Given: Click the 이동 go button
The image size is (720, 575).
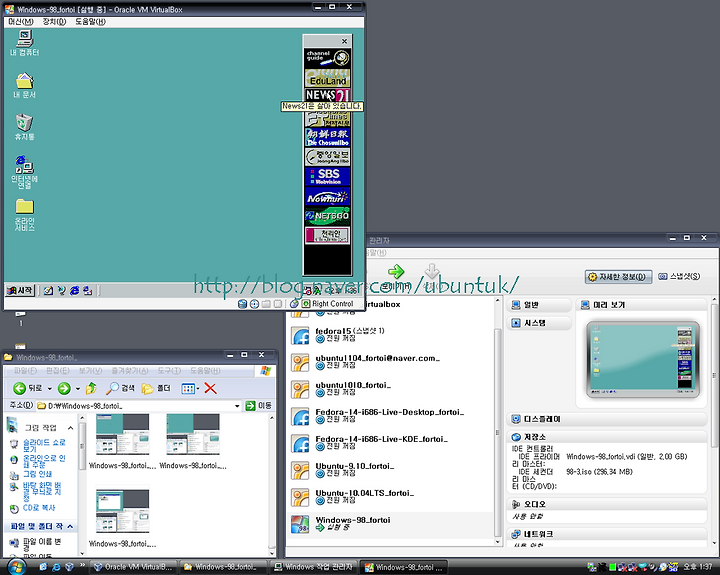Looking at the screenshot, I should pos(258,406).
